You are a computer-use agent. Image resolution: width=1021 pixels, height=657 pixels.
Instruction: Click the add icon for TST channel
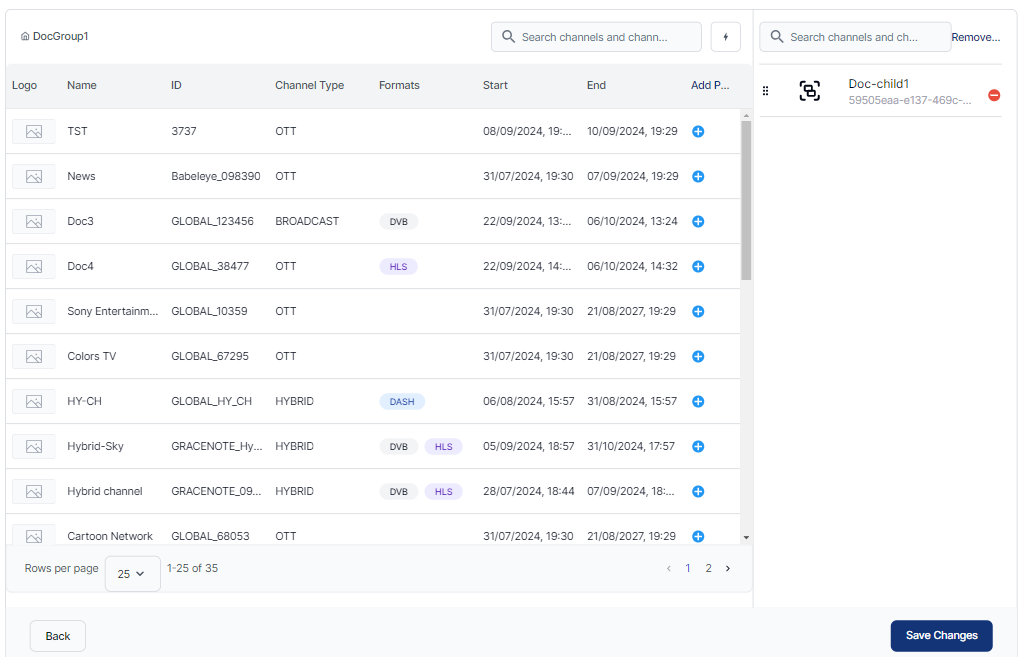[698, 131]
